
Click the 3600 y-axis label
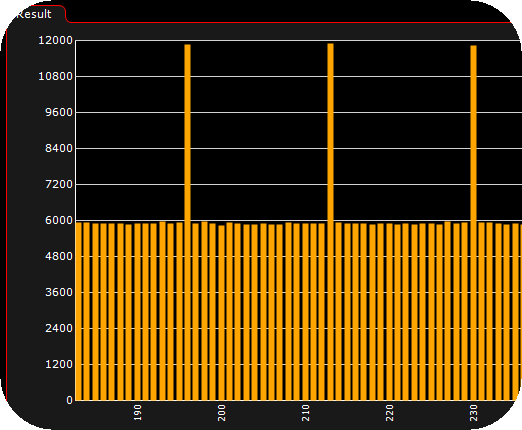[x=59, y=292]
